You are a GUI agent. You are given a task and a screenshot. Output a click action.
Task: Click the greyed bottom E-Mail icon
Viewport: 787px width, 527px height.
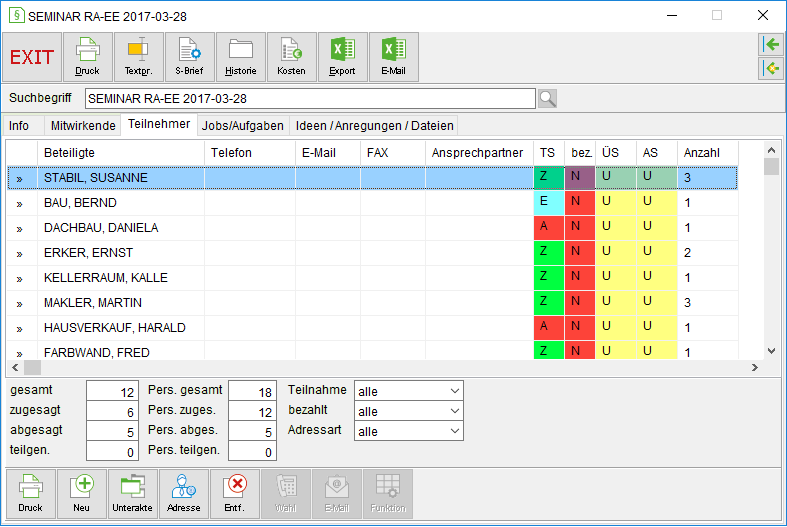pyautogui.click(x=337, y=494)
